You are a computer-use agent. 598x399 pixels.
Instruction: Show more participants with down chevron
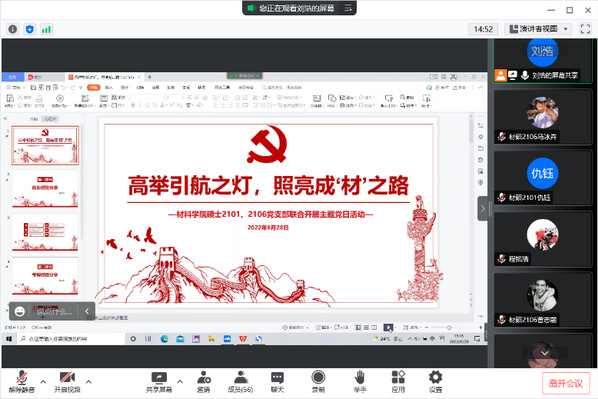click(544, 353)
